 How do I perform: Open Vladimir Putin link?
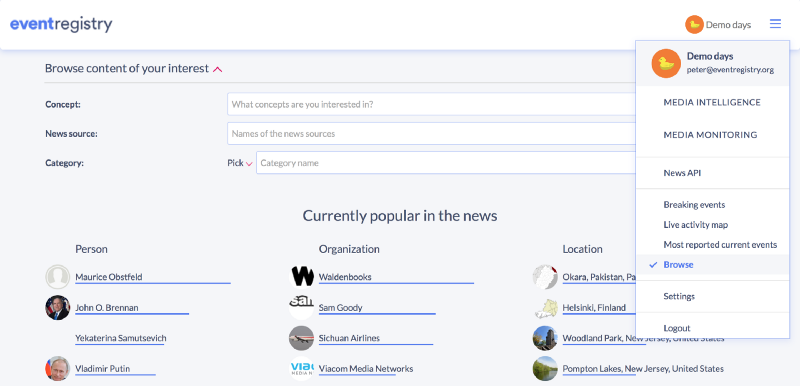point(103,369)
